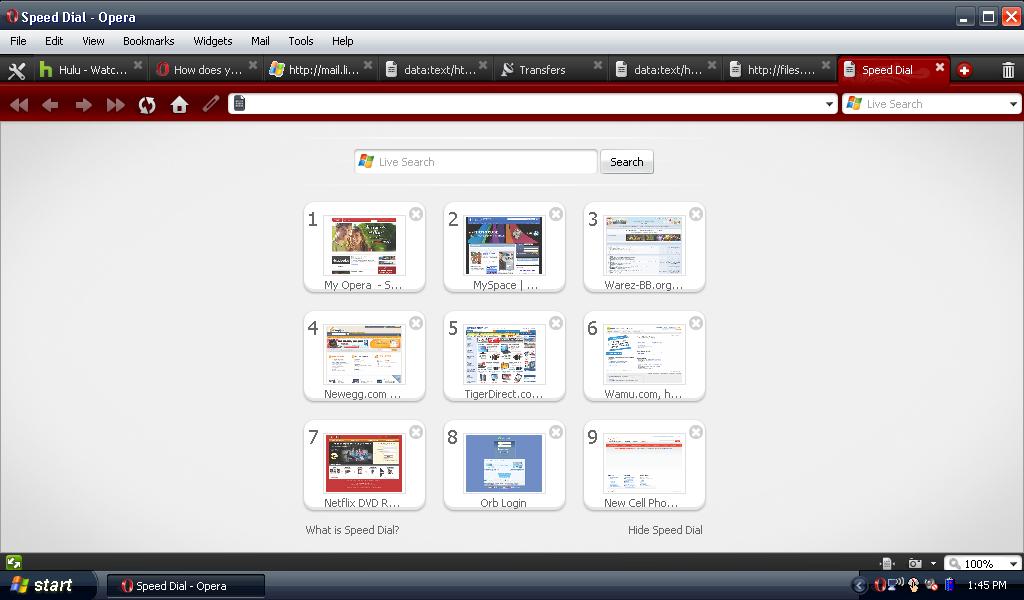The width and height of the screenshot is (1024, 600).
Task: Click the Speed Dial - Opera taskbar button
Action: 186,586
